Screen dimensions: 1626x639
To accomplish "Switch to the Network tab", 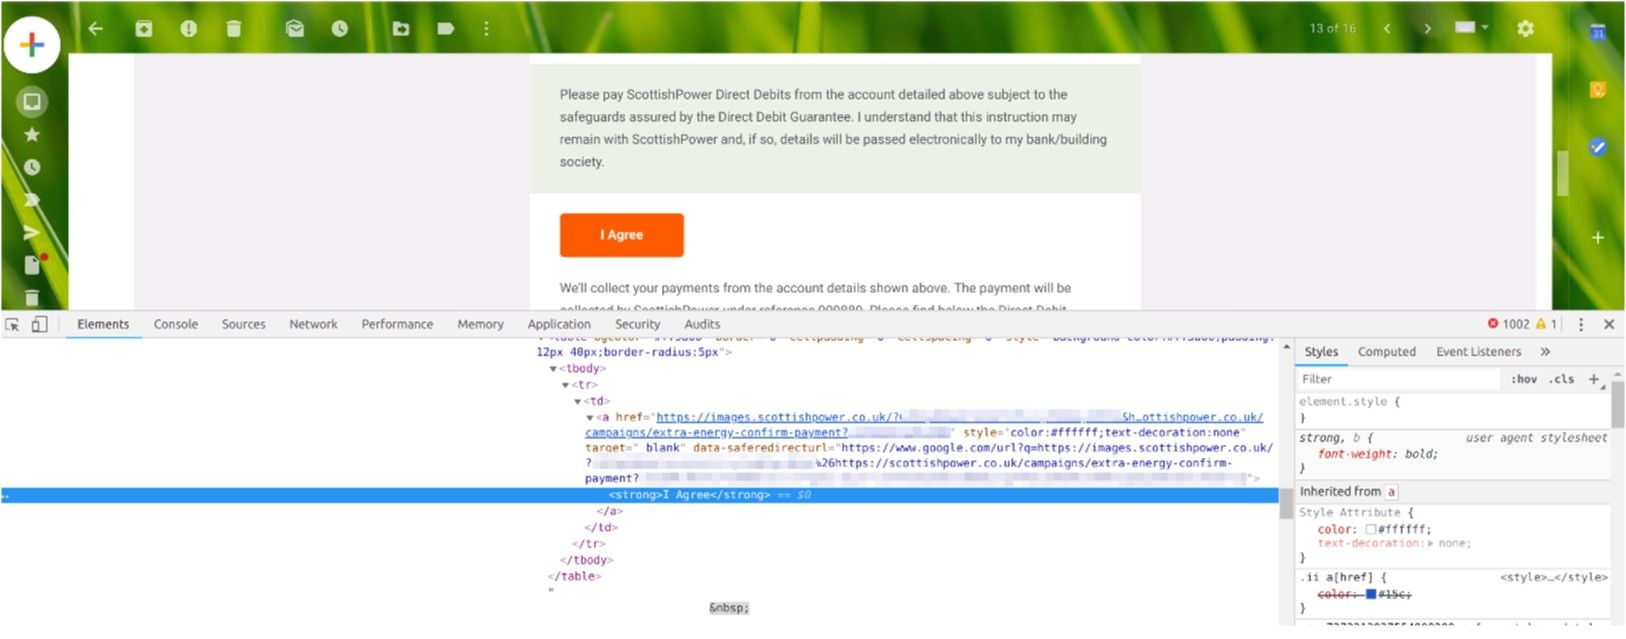I will pyautogui.click(x=313, y=325).
